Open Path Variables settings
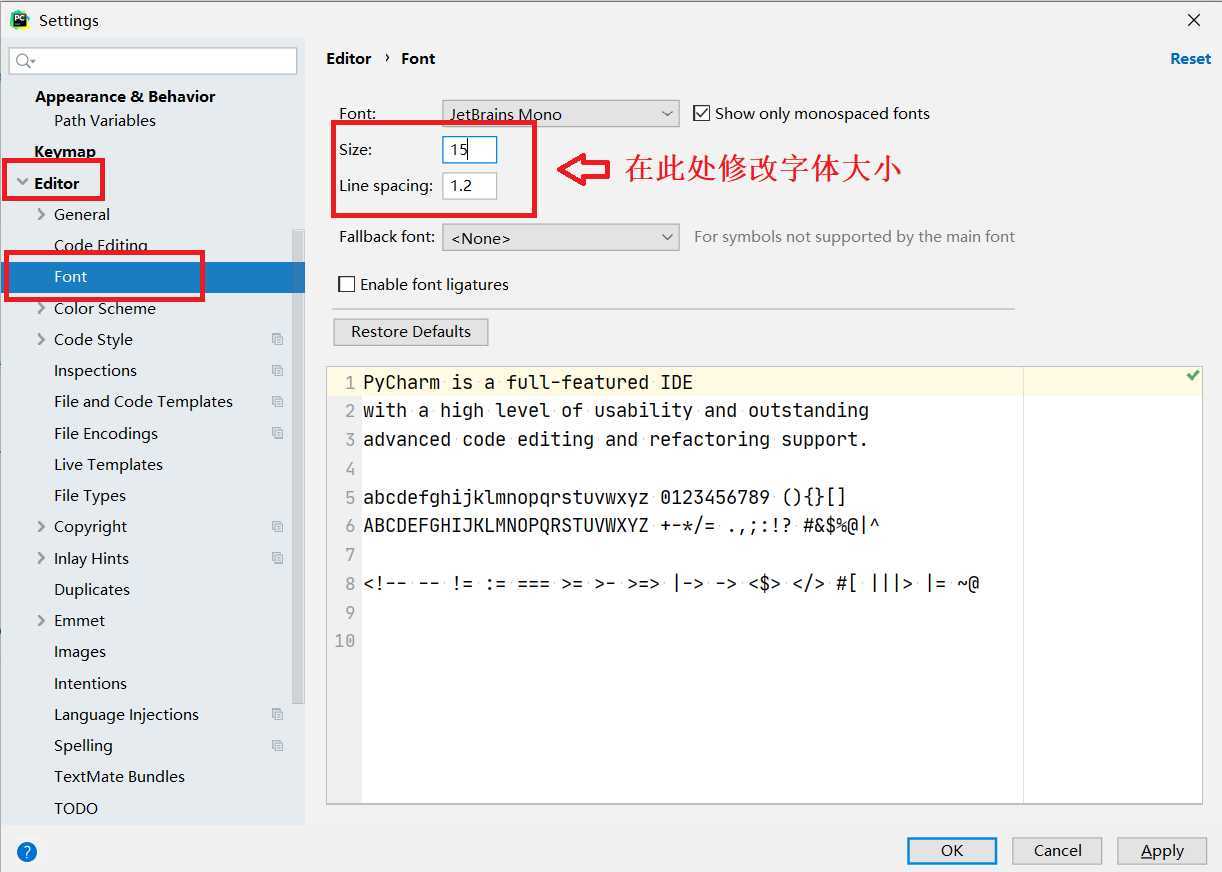Image resolution: width=1222 pixels, height=872 pixels. [x=105, y=120]
